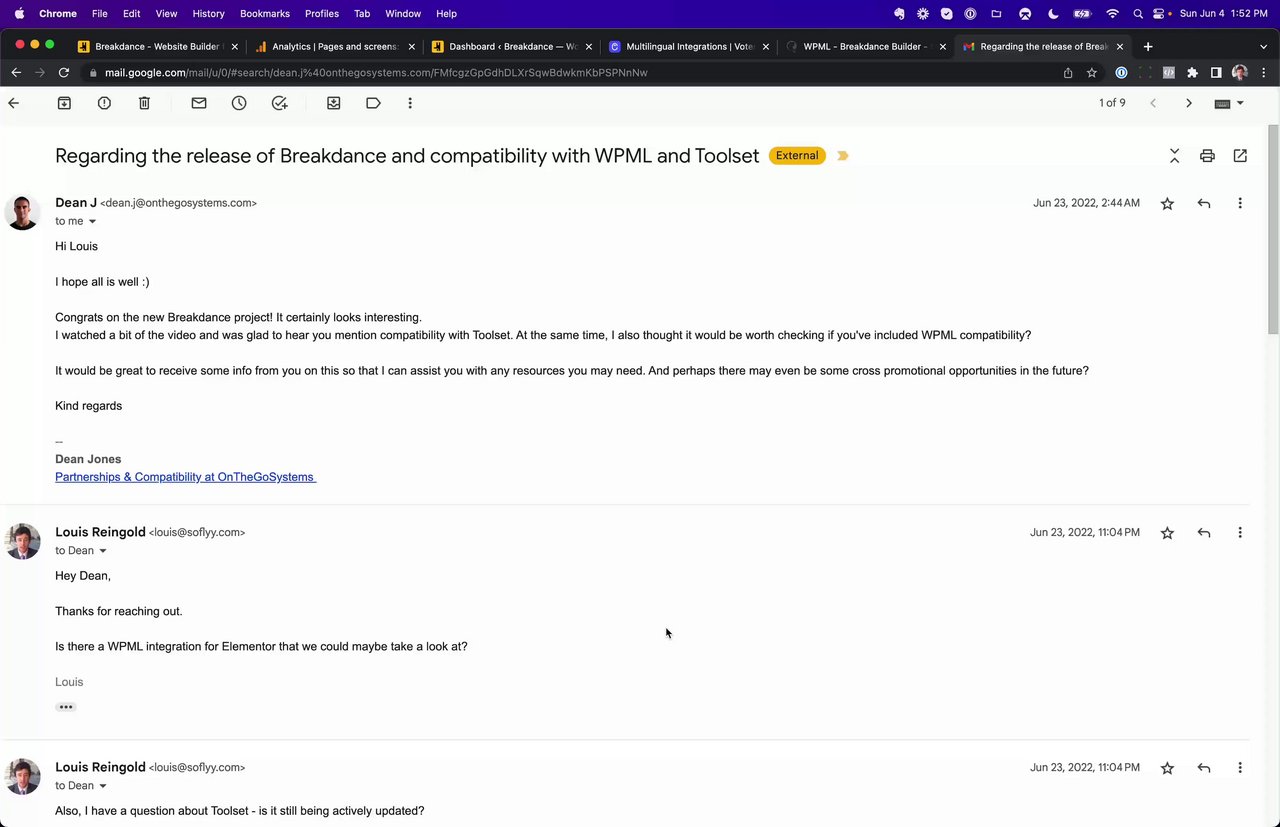Go to the older conversation arrow
Screen dimensions: 1280x827
[x=1189, y=103]
